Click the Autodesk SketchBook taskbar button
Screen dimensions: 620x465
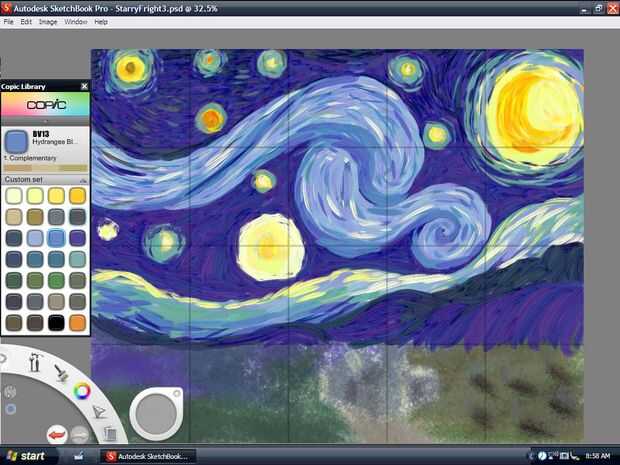click(148, 456)
